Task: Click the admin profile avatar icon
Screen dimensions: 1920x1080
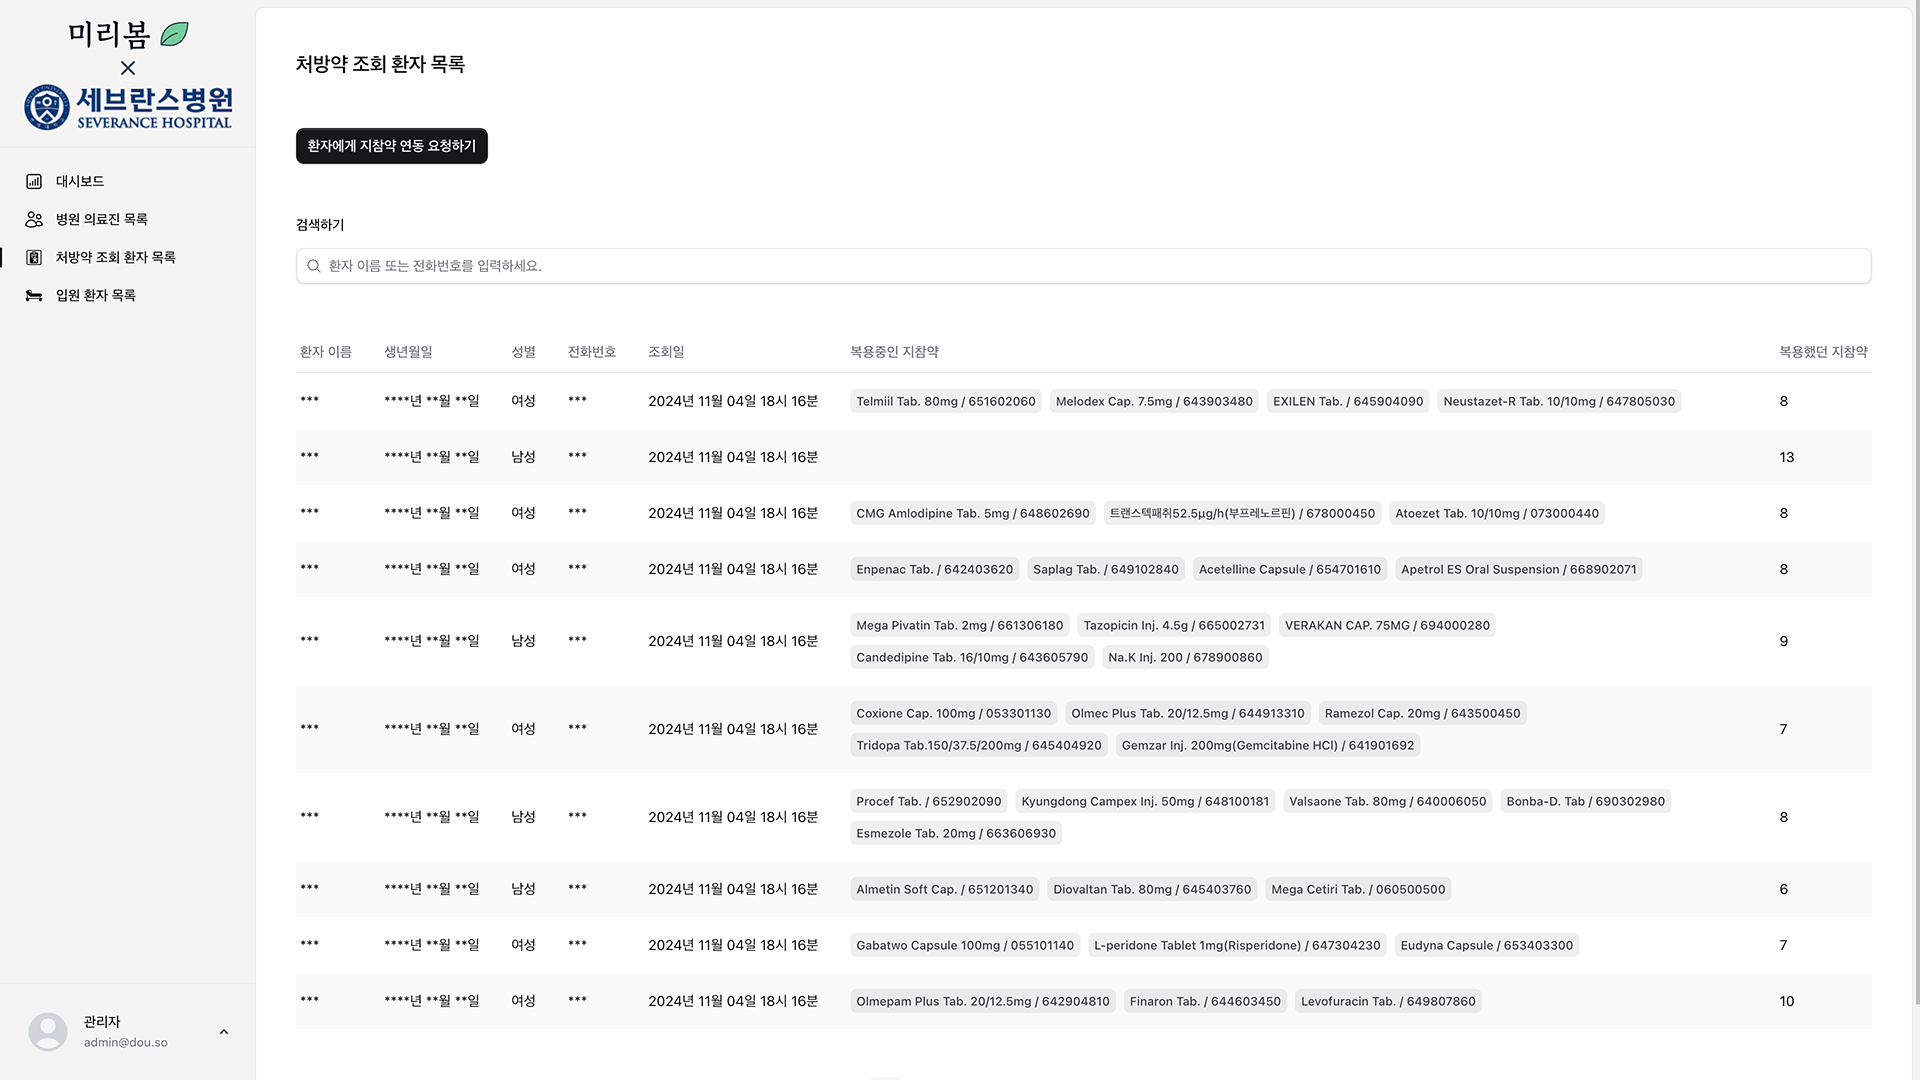Action: click(47, 1031)
